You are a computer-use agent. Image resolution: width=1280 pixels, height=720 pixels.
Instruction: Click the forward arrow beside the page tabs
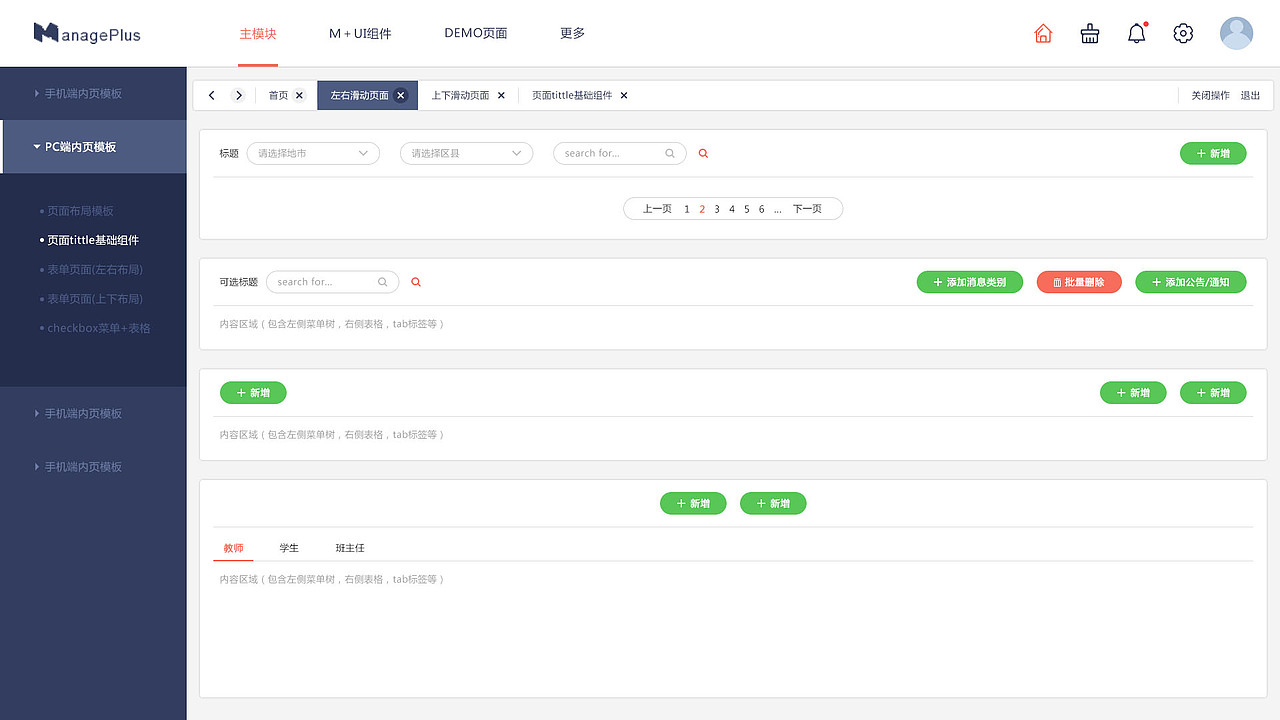[239, 95]
